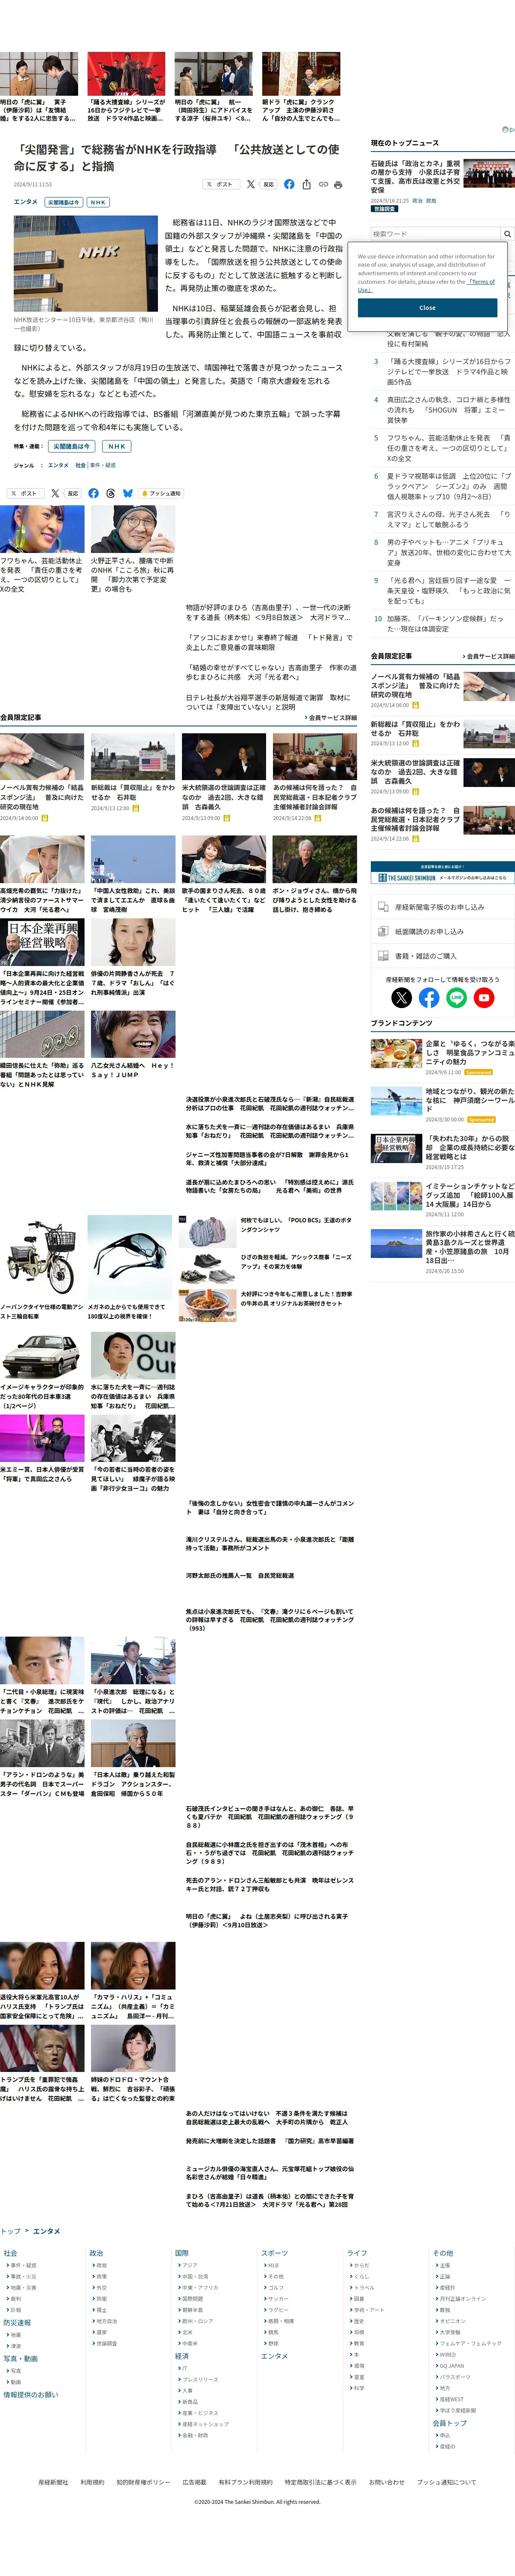The height and width of the screenshot is (2576, 515).
Task: Click the X icon in the share row below the article
Action: coord(55,493)
